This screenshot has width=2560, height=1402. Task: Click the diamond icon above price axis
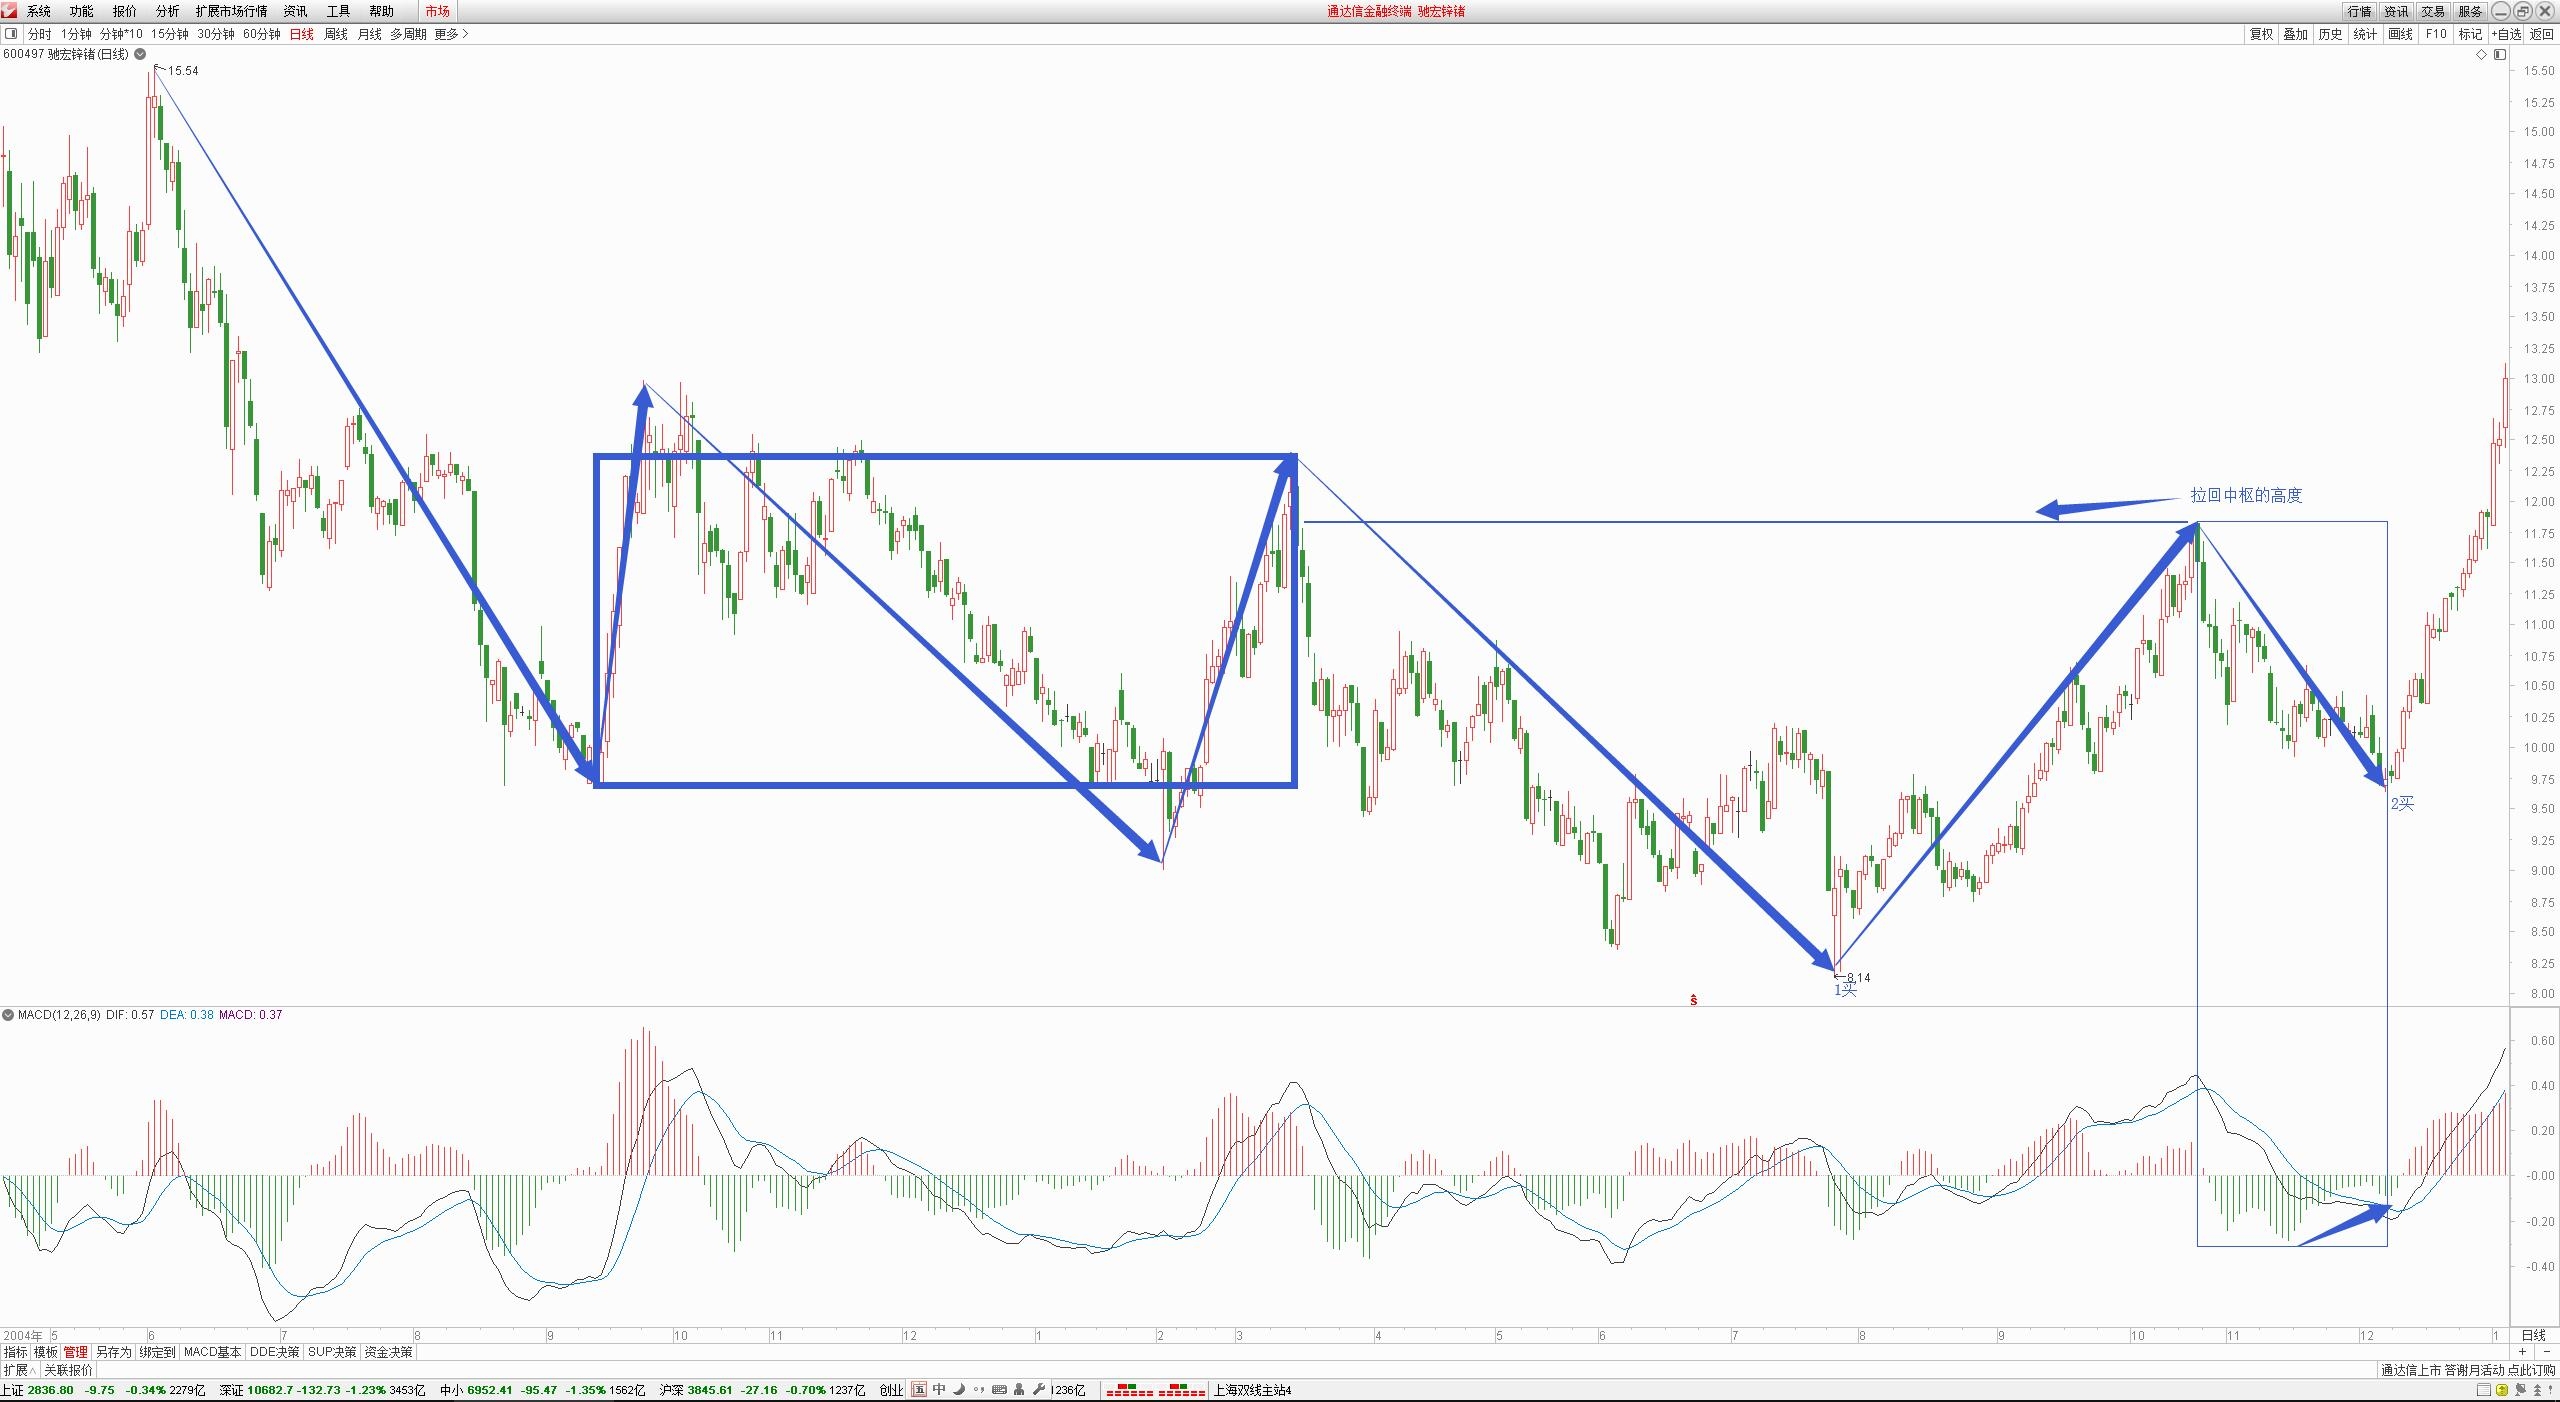[x=2480, y=54]
